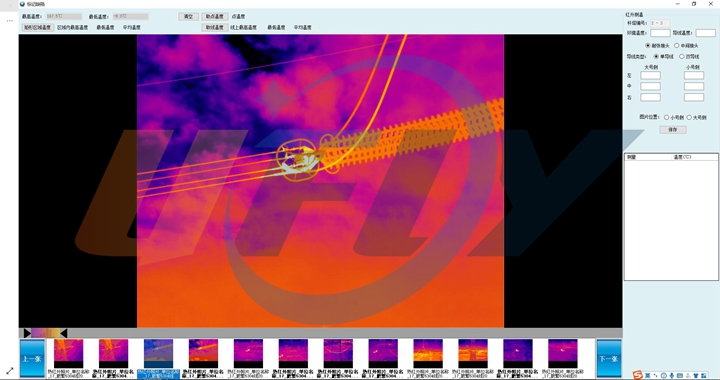This screenshot has height=380, width=720.
Task: Click the 取点温度 point temperature button
Action: [x=214, y=17]
